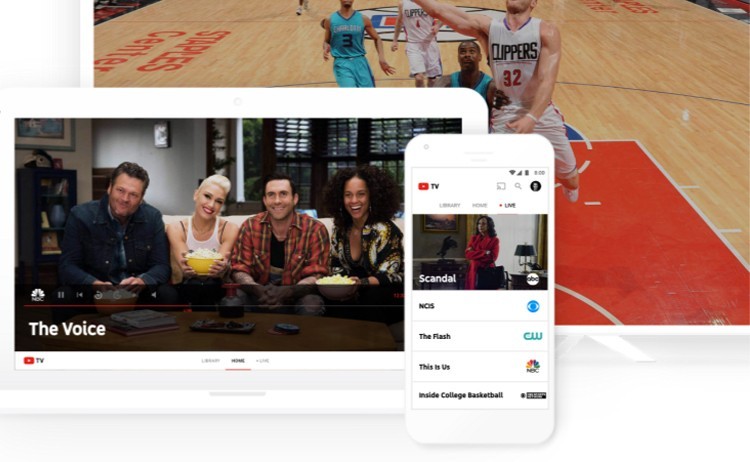Open the Scandal thumbnail on the phone
This screenshot has height=462, width=750.
480,252
